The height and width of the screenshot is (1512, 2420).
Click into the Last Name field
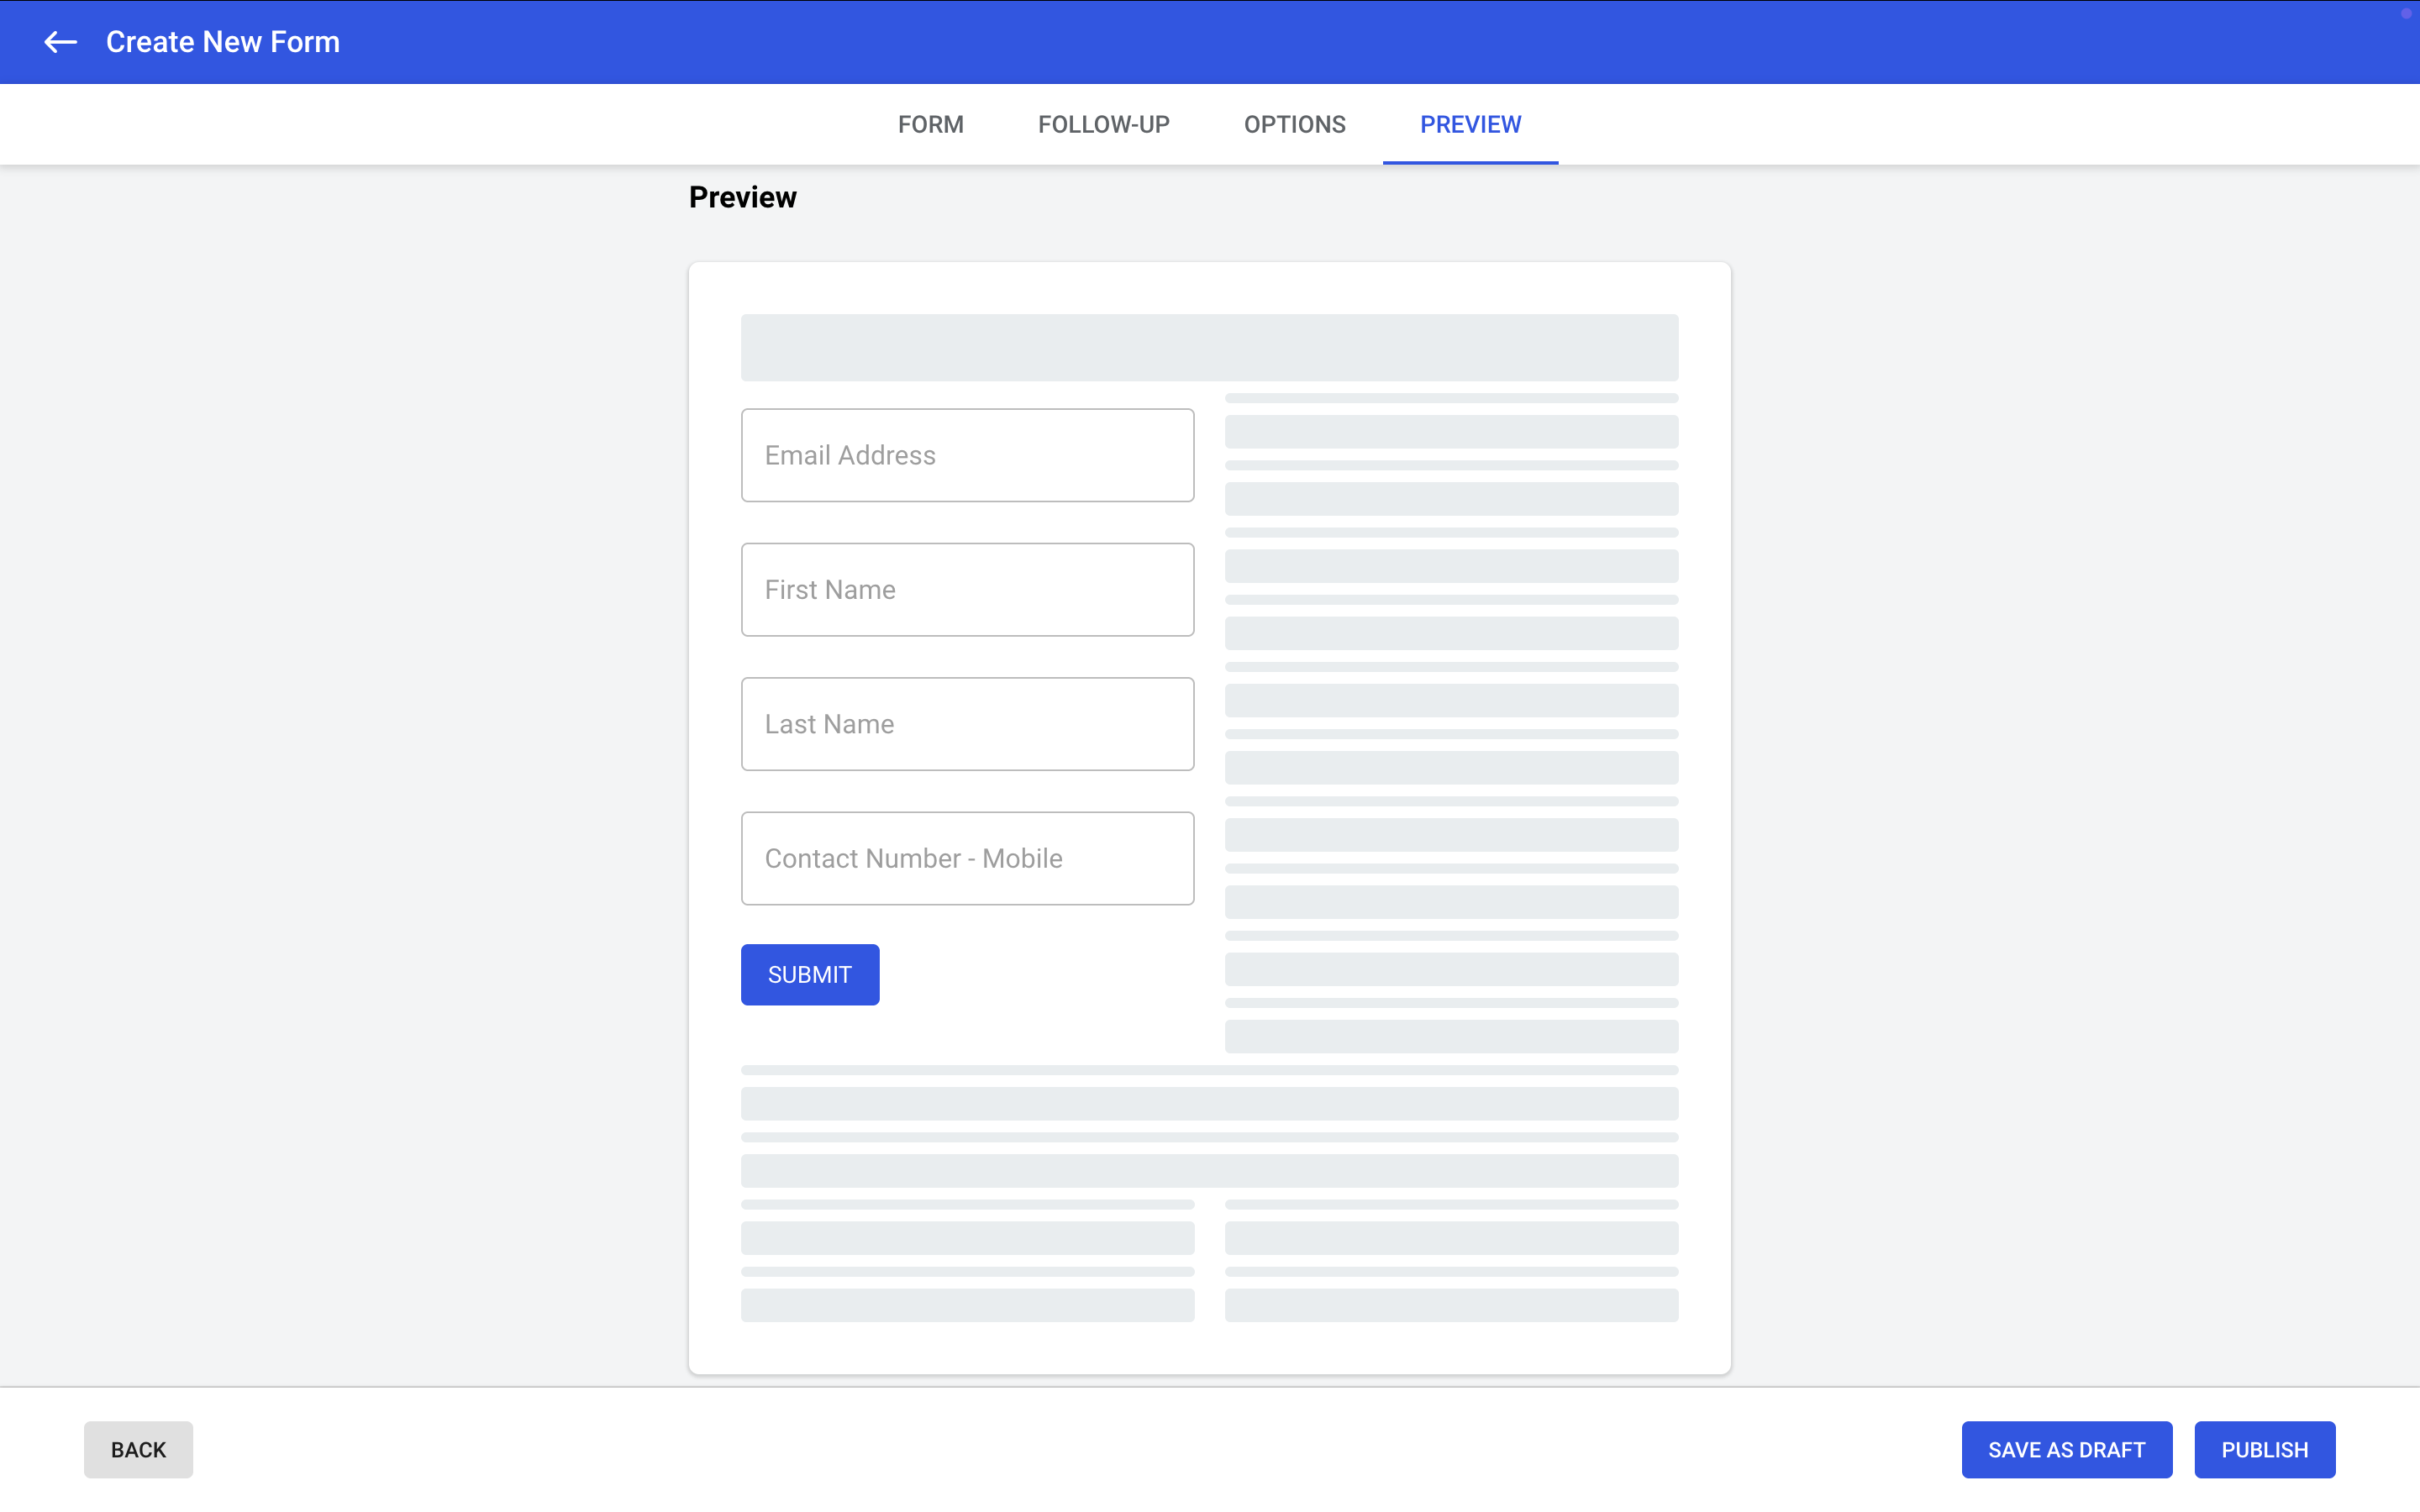pyautogui.click(x=967, y=724)
